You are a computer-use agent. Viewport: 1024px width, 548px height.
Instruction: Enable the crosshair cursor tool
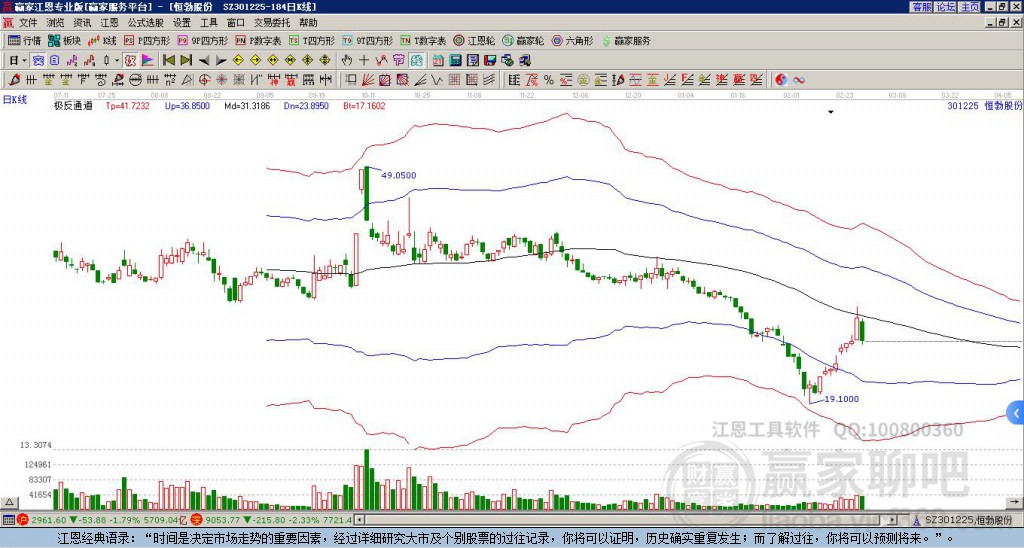pyautogui.click(x=364, y=61)
